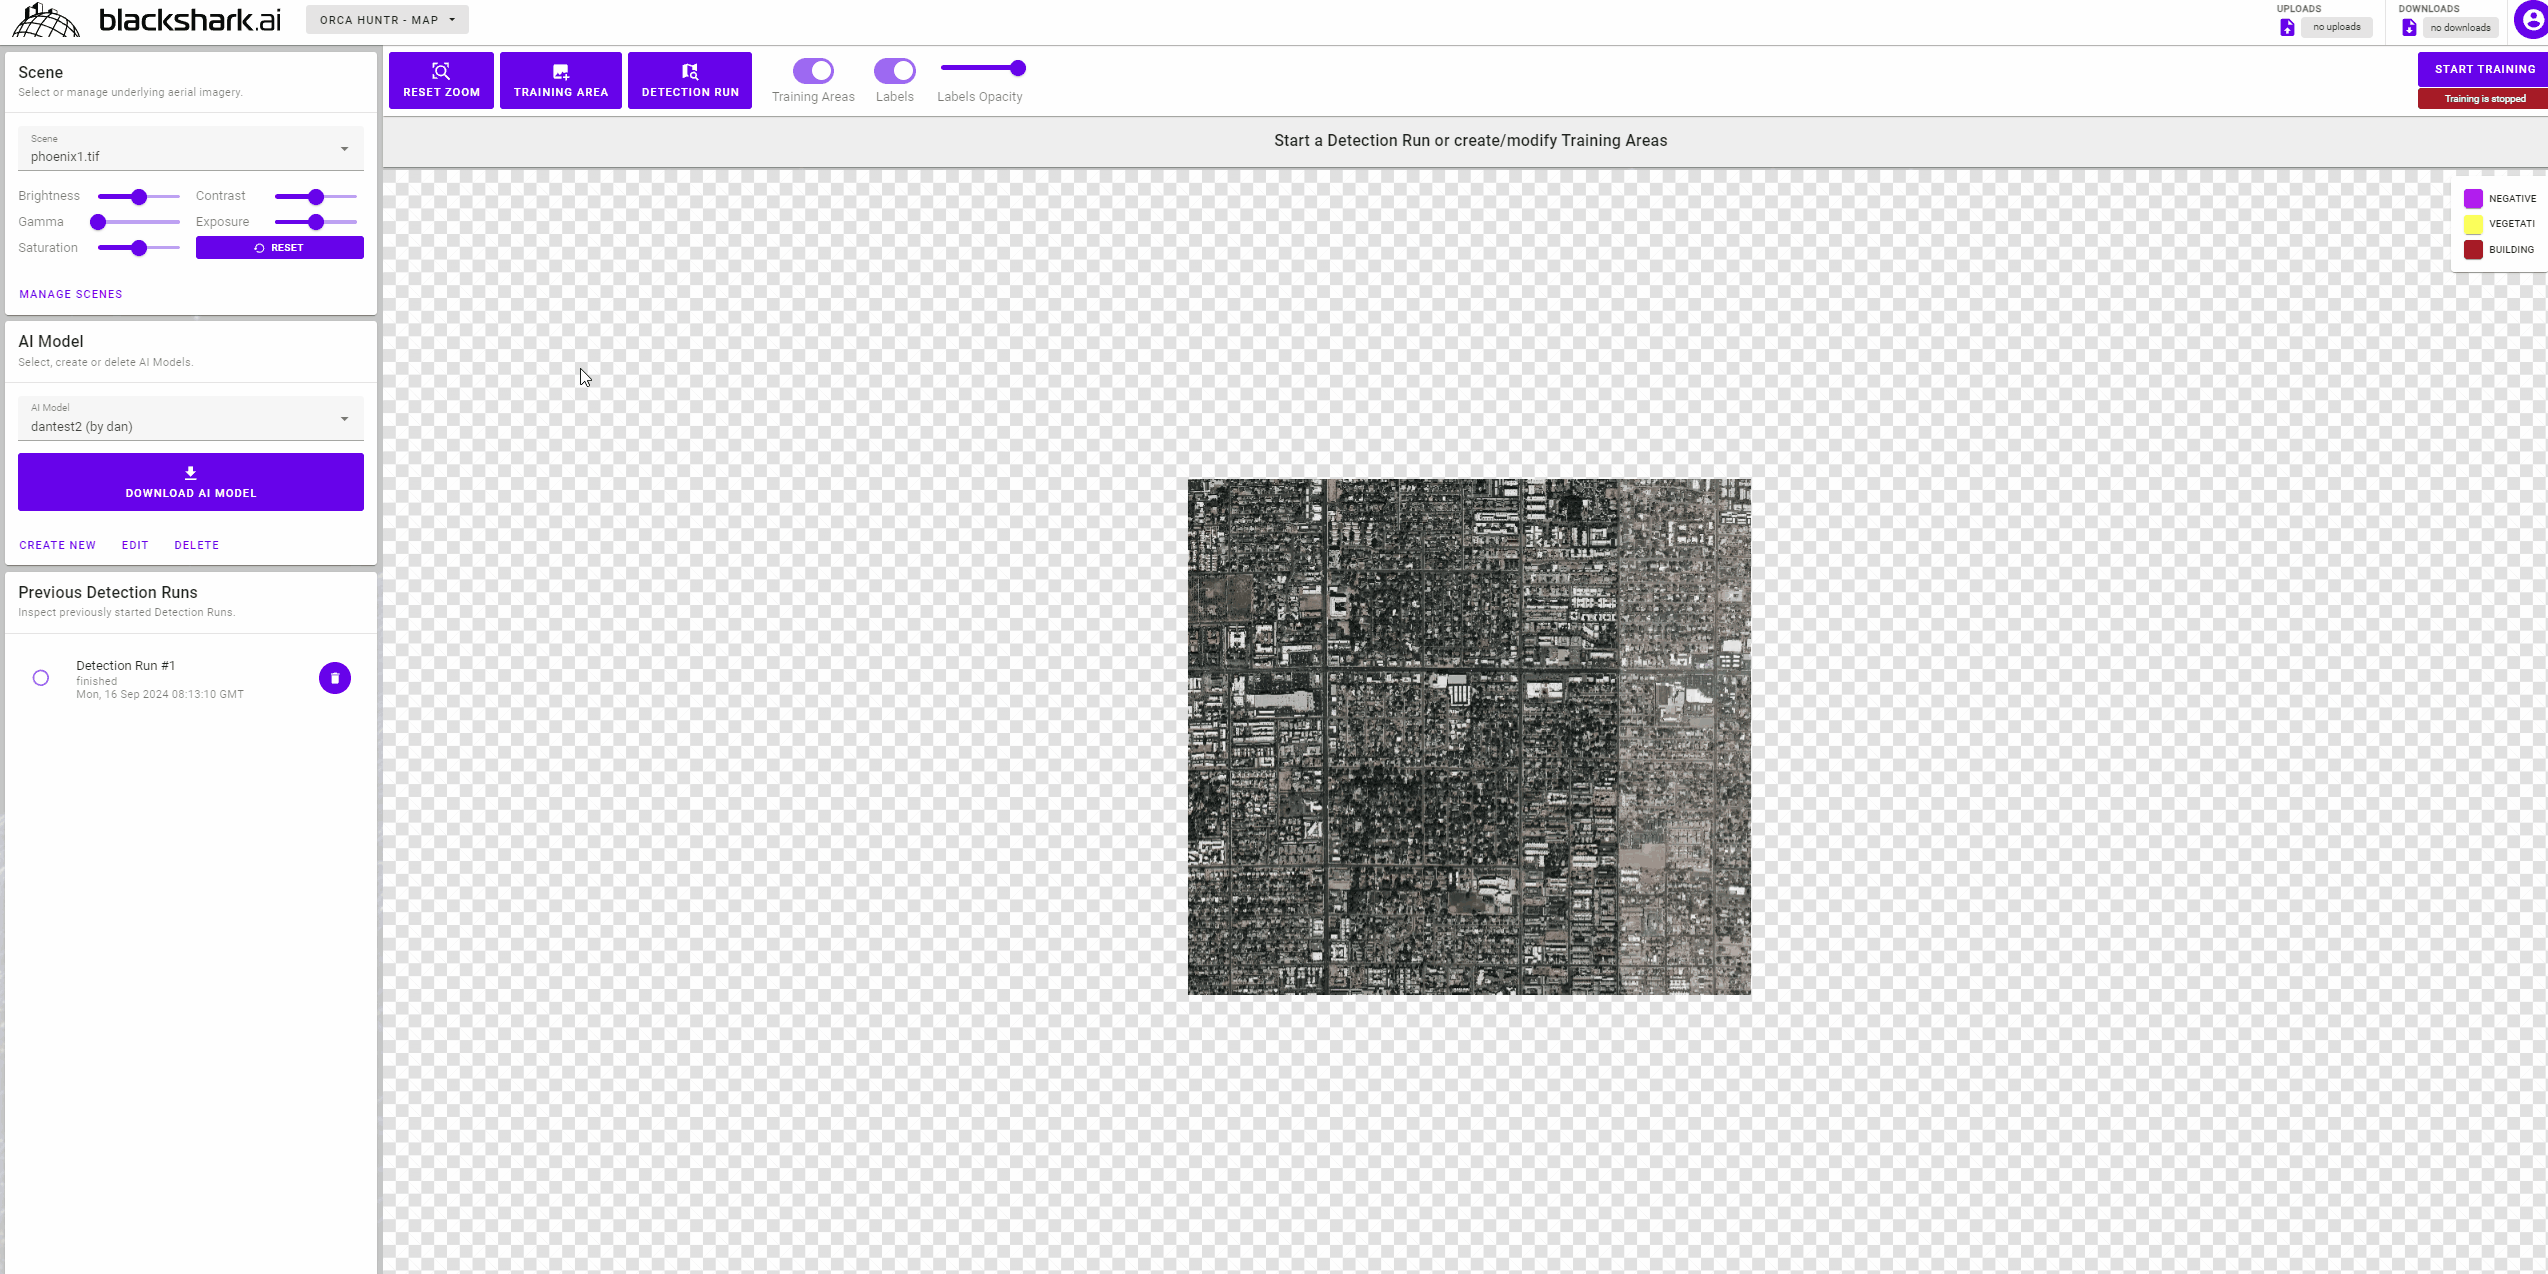Click the Exposure slider
2548x1274 pixels.
coord(316,222)
